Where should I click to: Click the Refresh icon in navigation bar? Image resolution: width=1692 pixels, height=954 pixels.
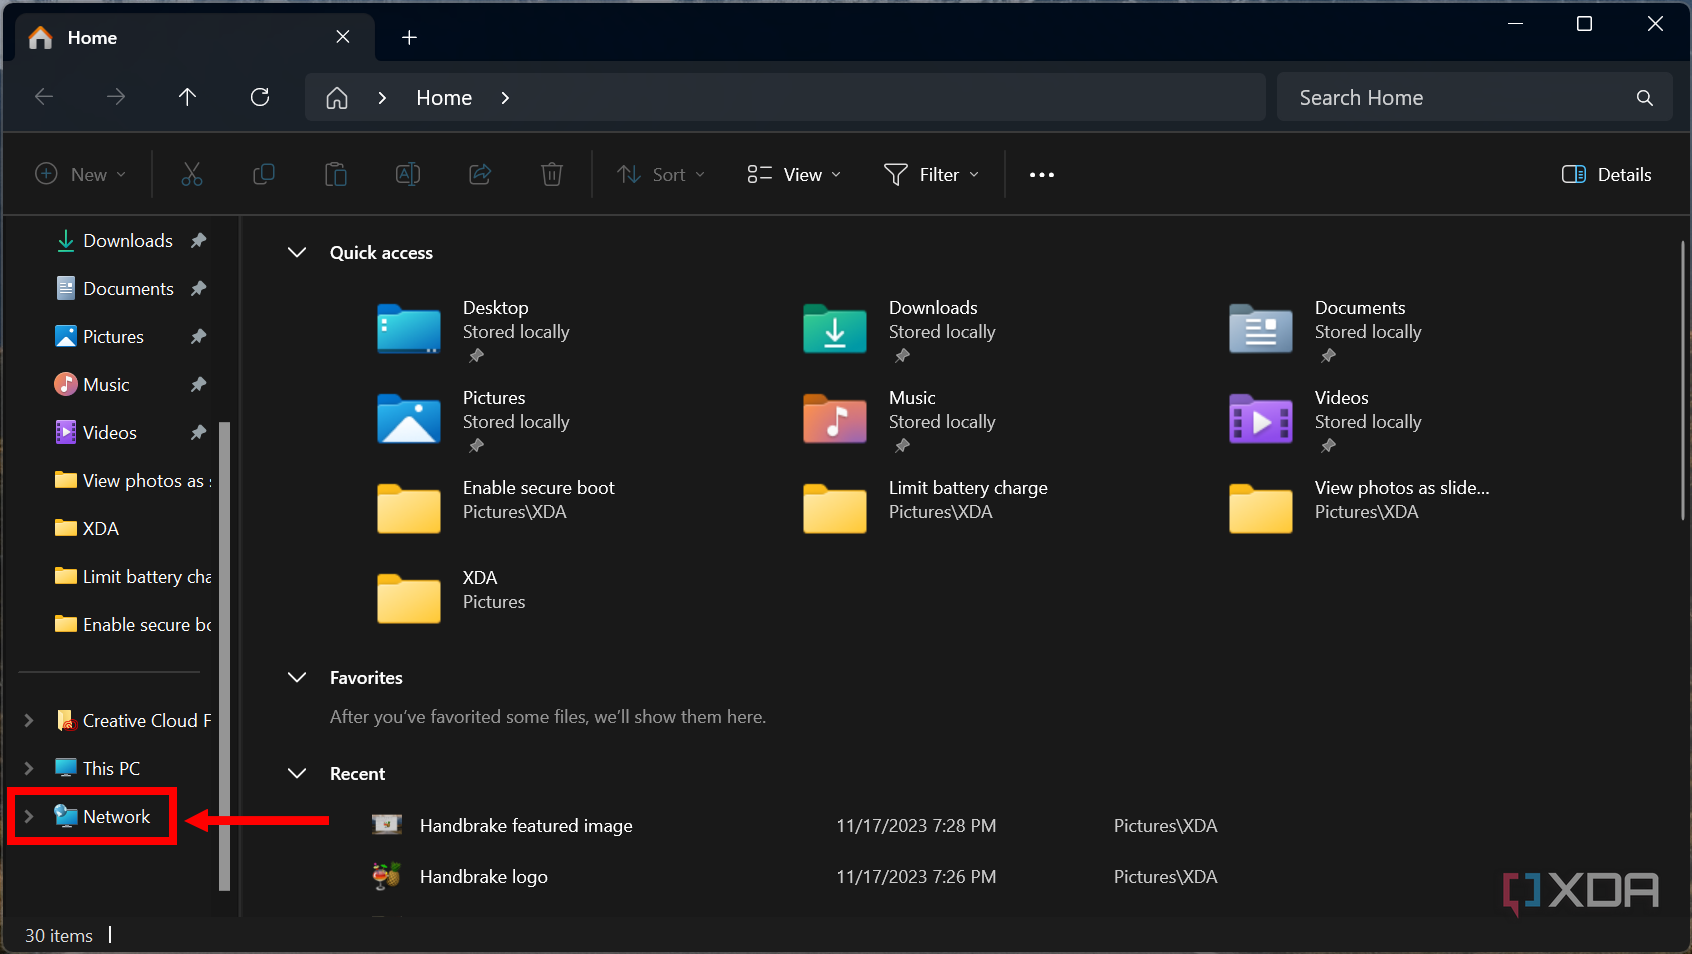[260, 97]
